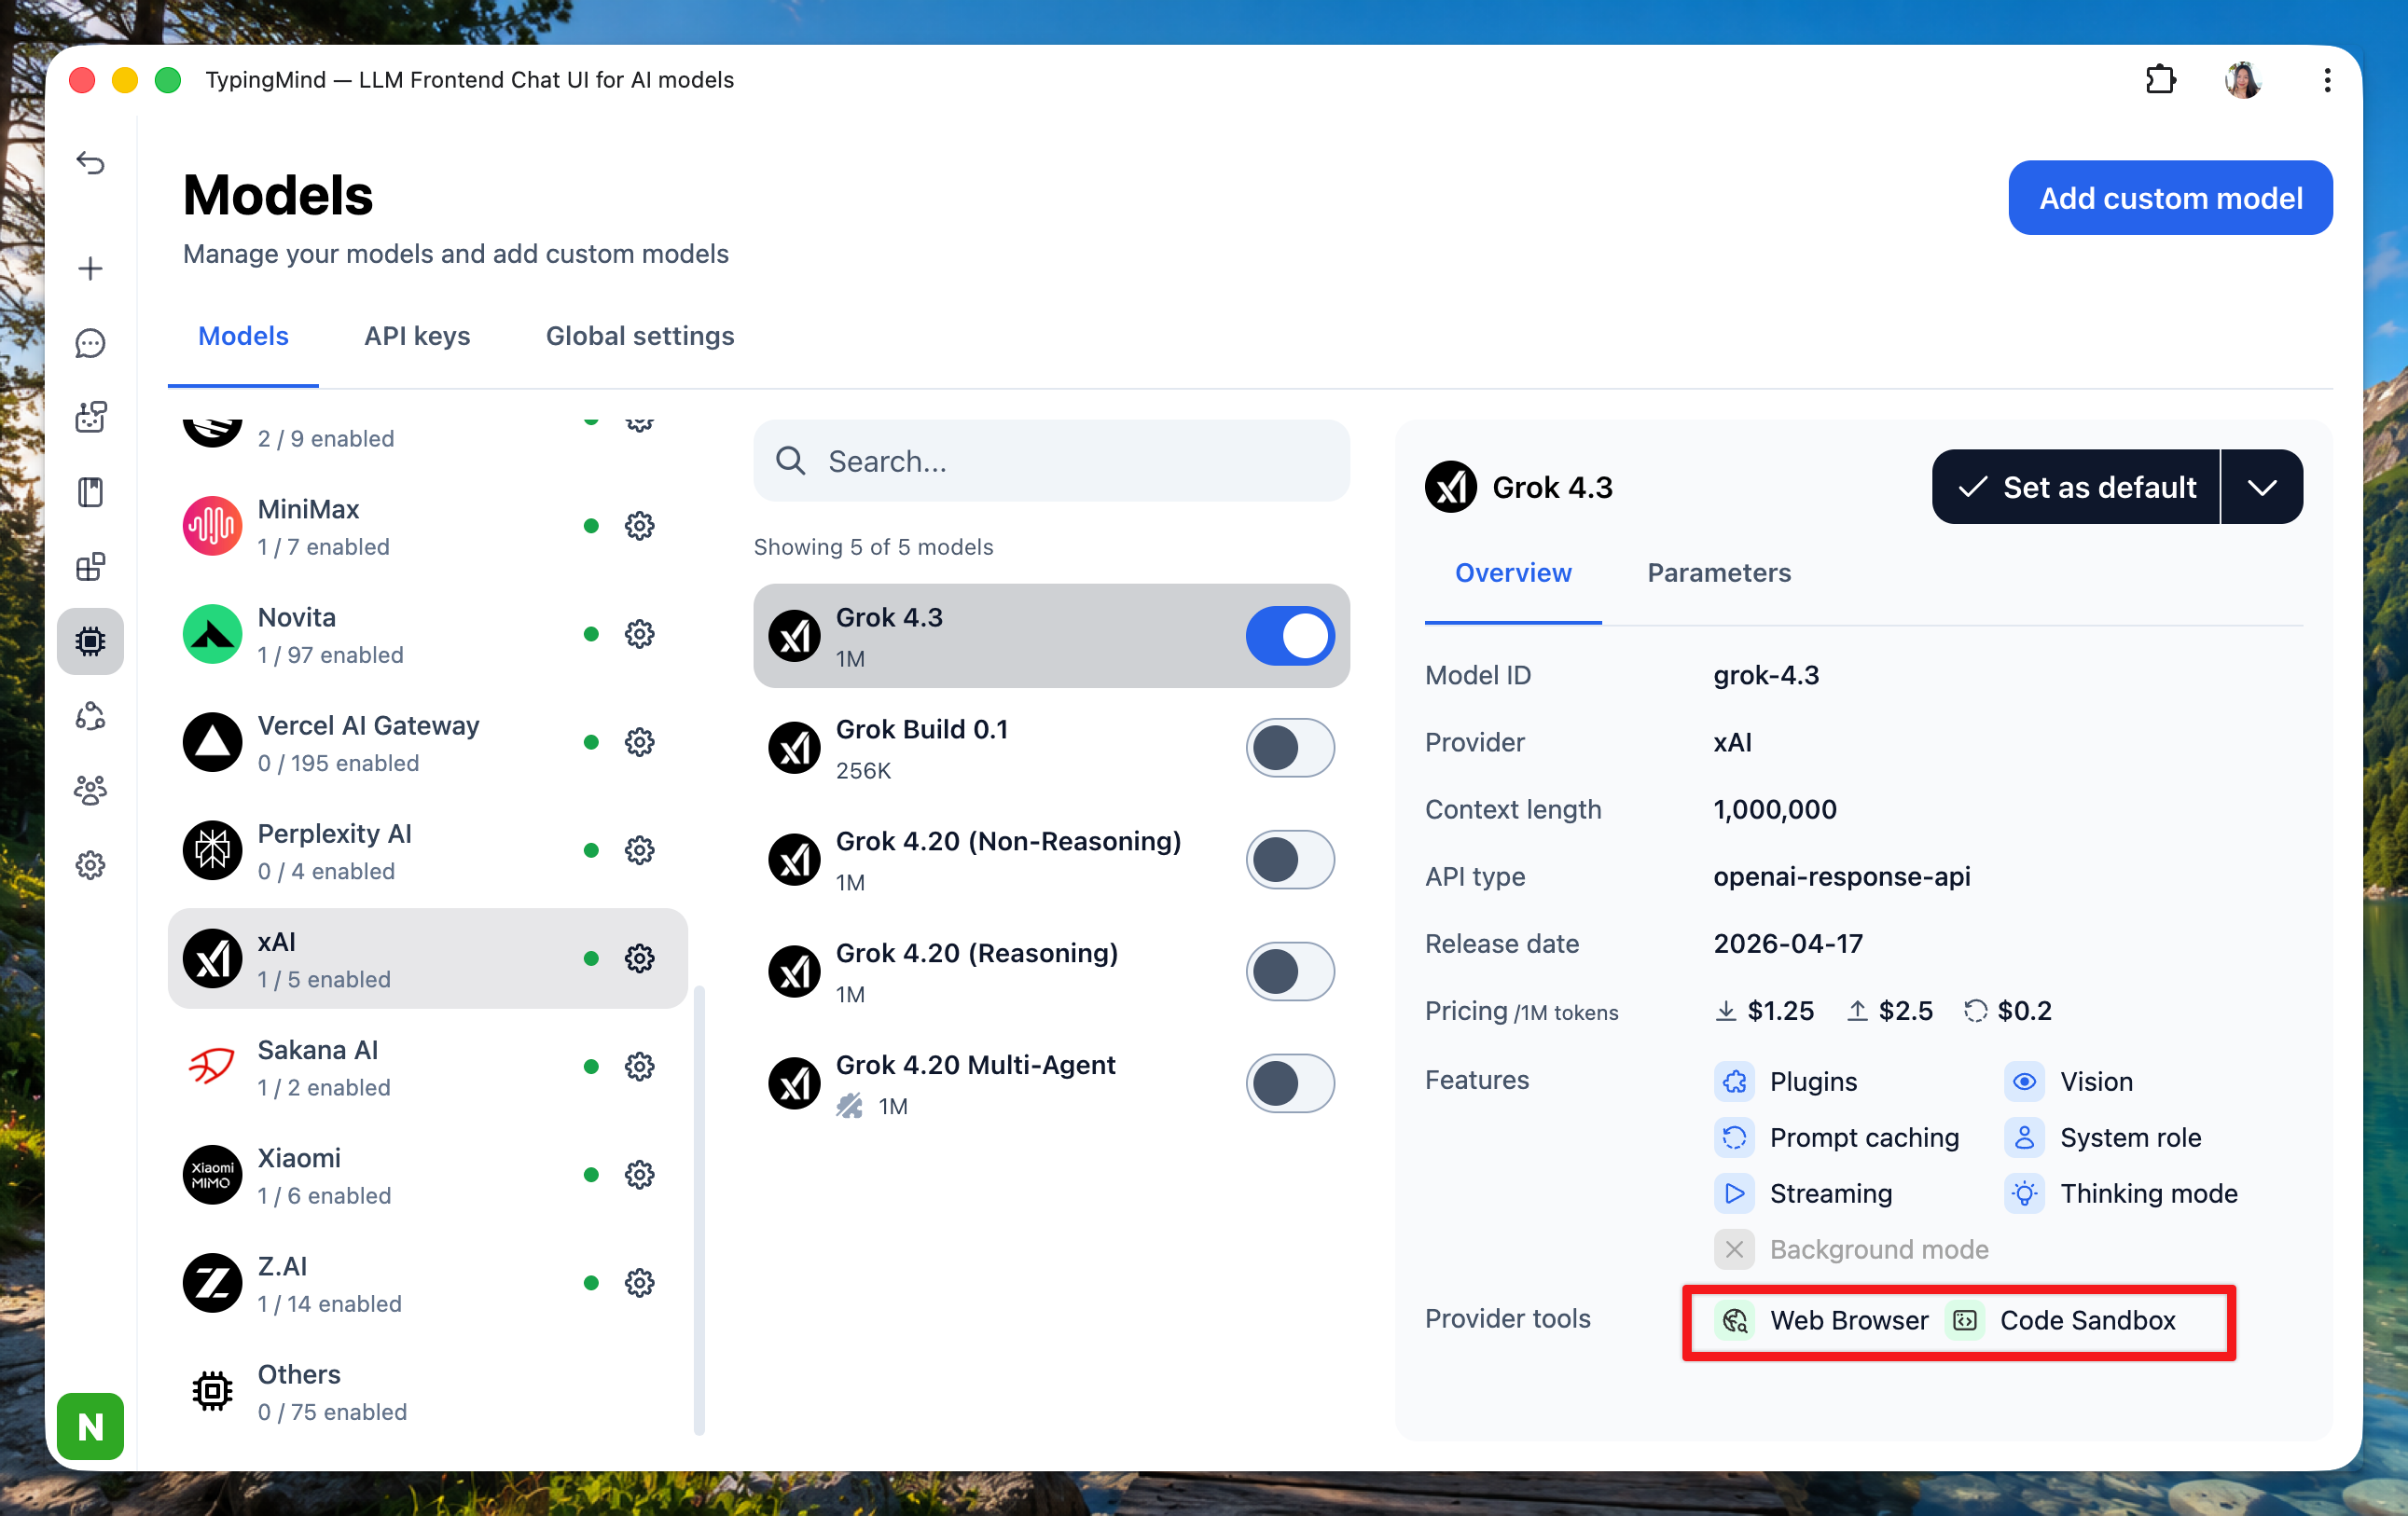Screen dimensions: 2408x1516
Task: Open the Models chip icon in the sidebar
Action: 90,641
